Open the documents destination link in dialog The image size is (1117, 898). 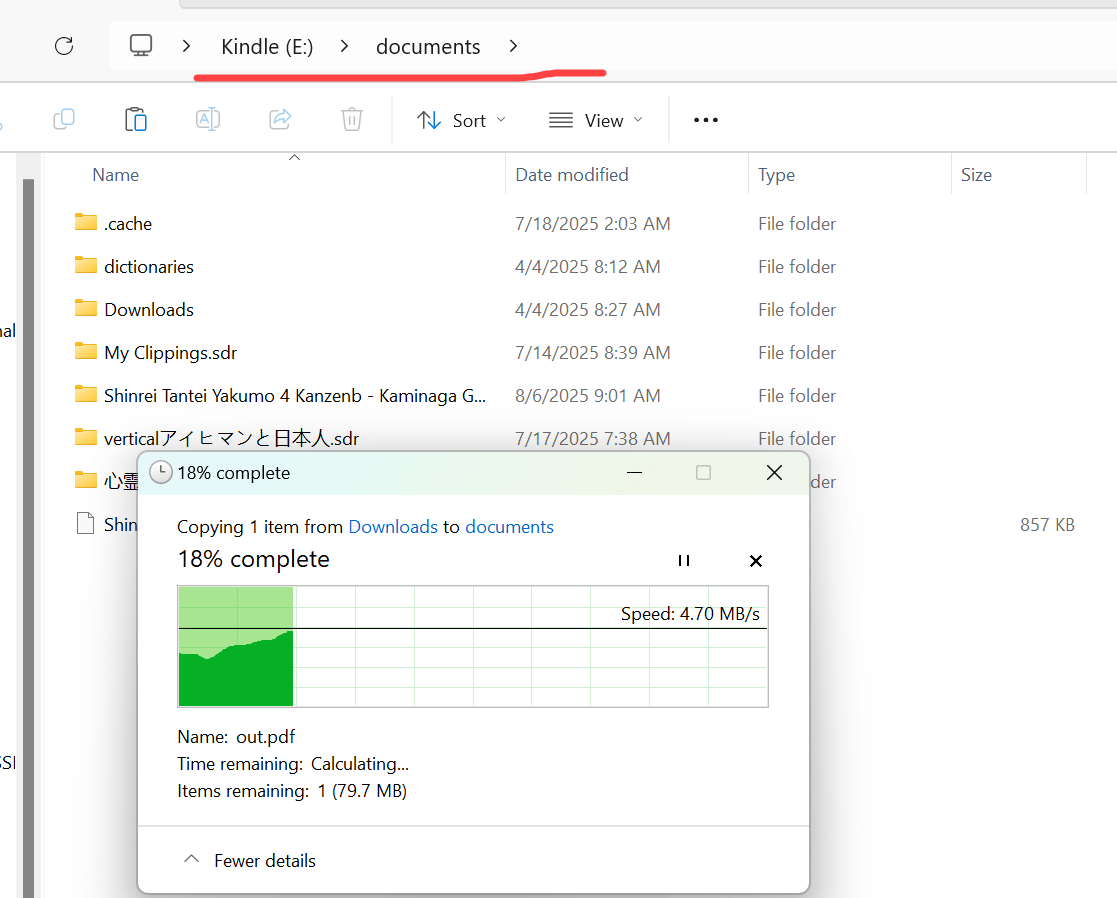click(509, 527)
